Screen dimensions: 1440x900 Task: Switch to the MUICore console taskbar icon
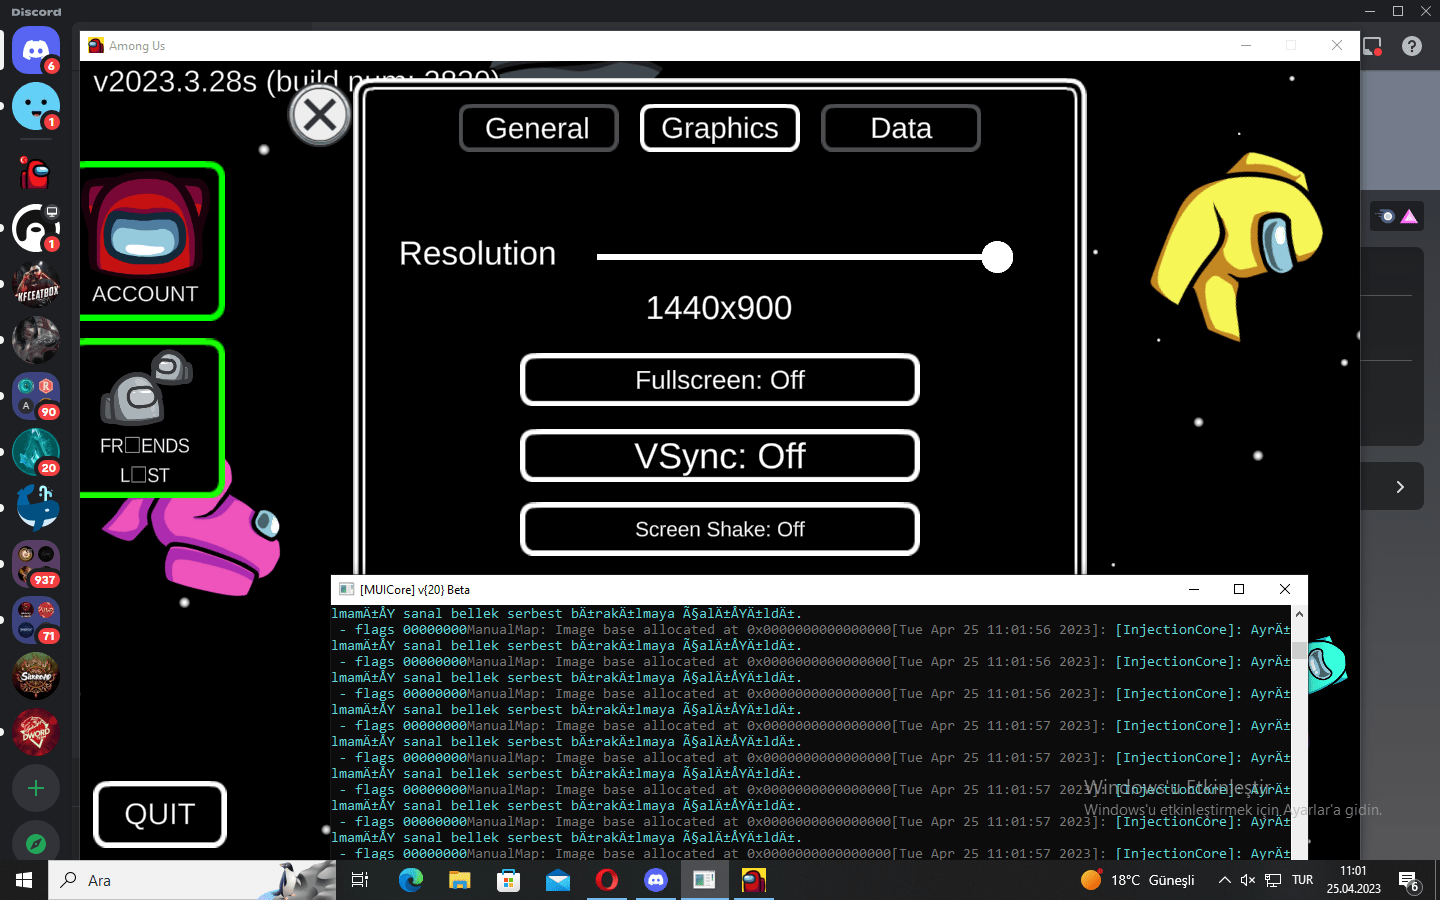[x=705, y=880]
